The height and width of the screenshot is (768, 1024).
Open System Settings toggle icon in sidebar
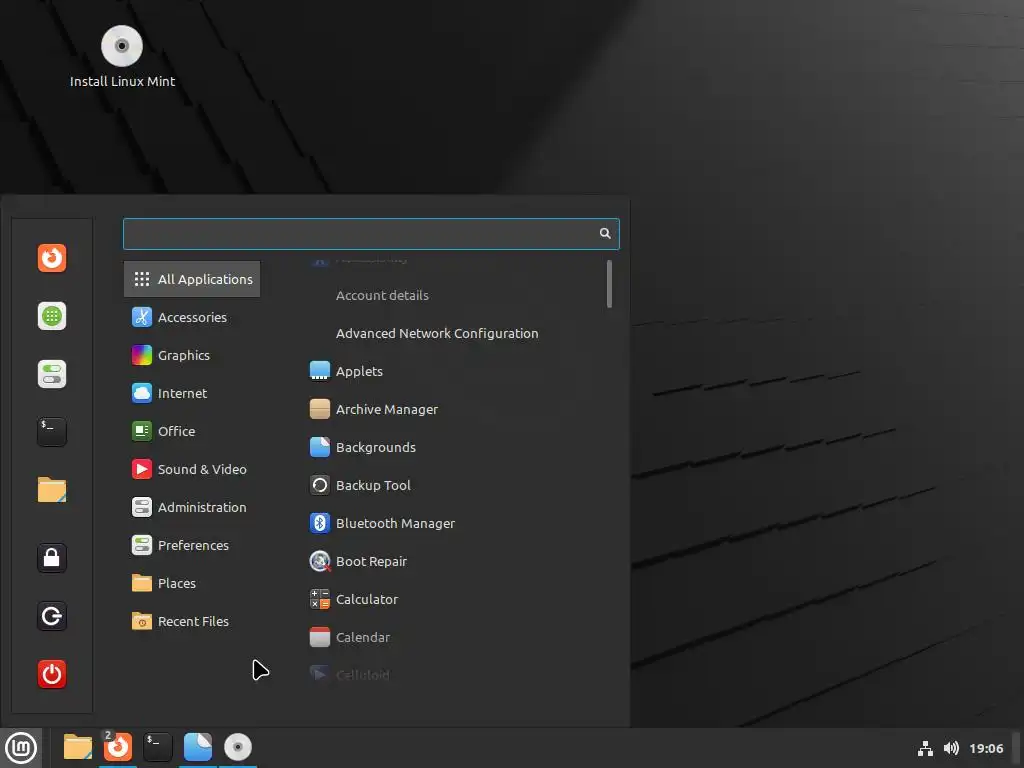tap(52, 374)
